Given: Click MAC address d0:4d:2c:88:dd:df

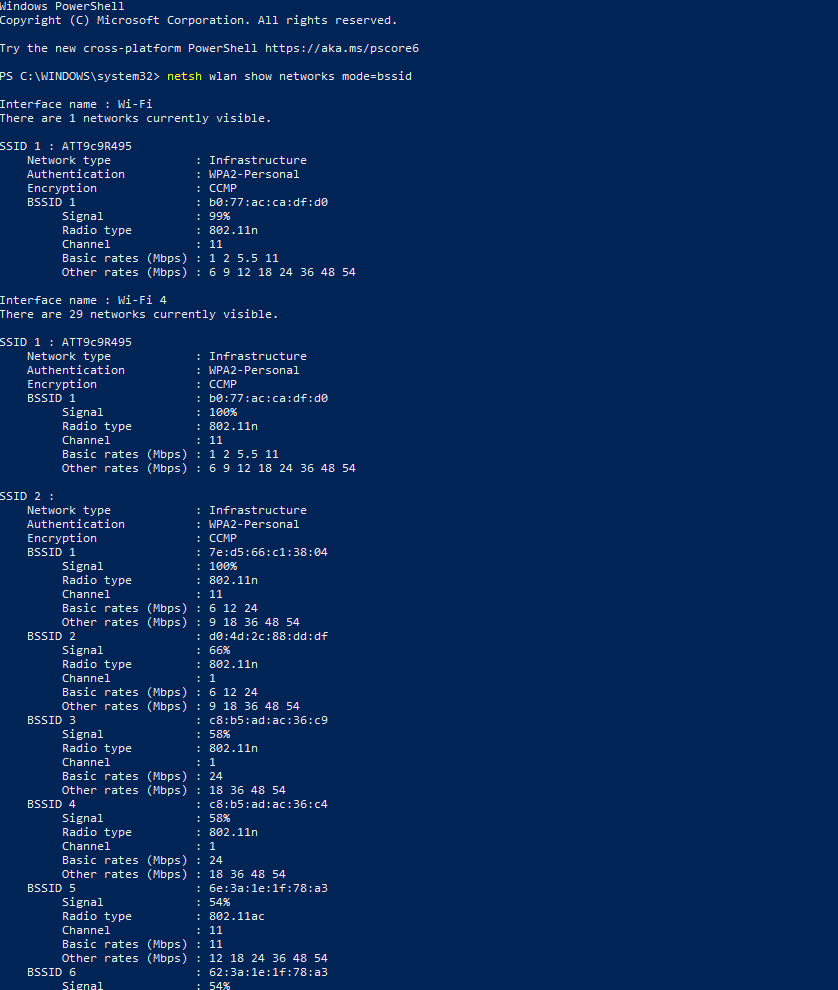Looking at the screenshot, I should 268,636.
